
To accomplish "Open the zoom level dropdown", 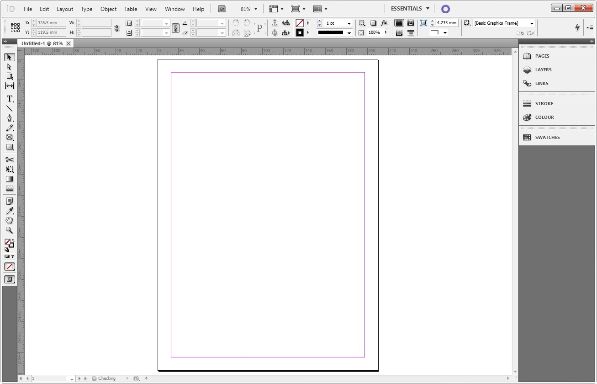I will click(255, 9).
